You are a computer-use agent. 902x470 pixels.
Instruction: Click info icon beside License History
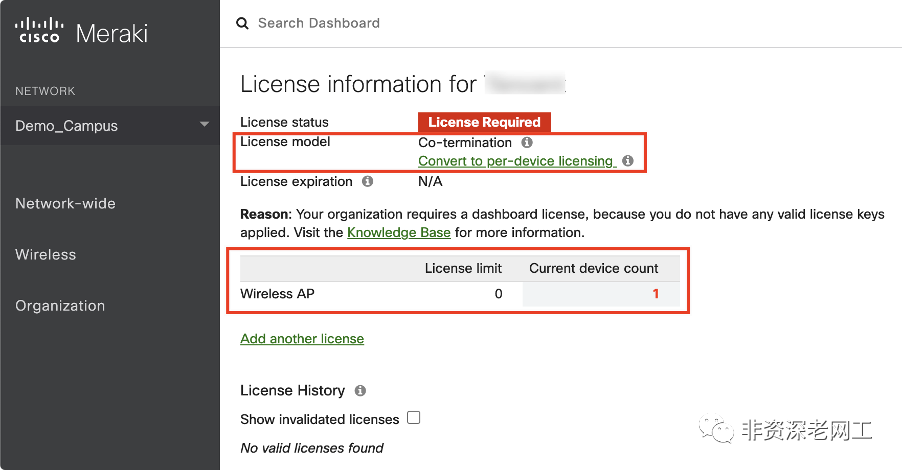coord(360,391)
